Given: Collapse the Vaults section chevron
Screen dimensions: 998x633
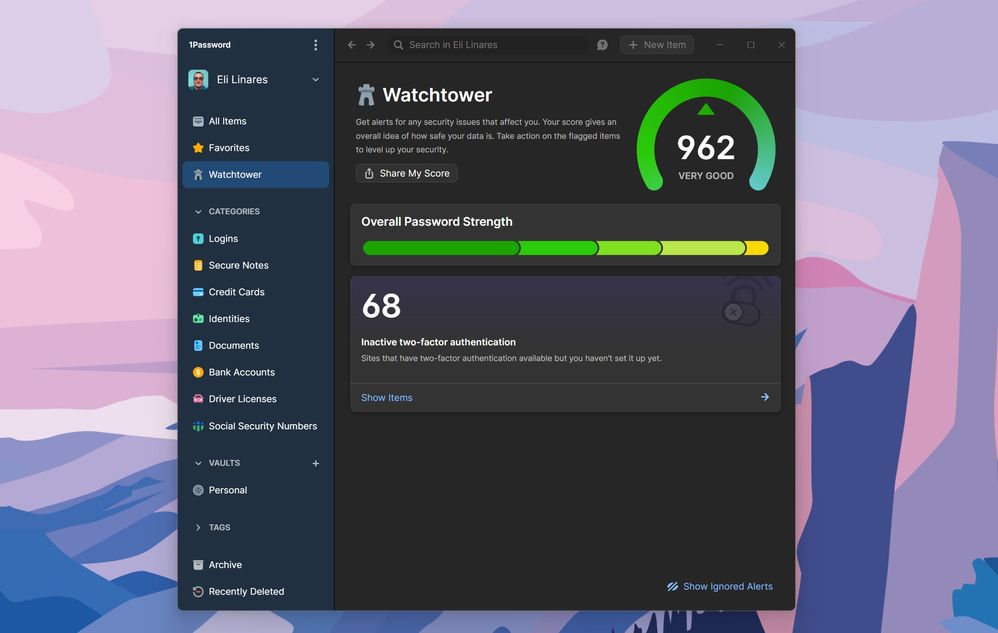Looking at the screenshot, I should [198, 463].
